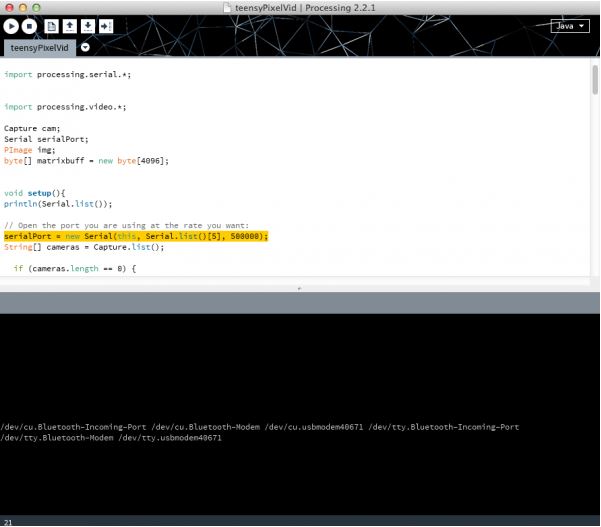Click the divider between editor and console
Viewport: 601px width, 527px height.
click(300, 287)
